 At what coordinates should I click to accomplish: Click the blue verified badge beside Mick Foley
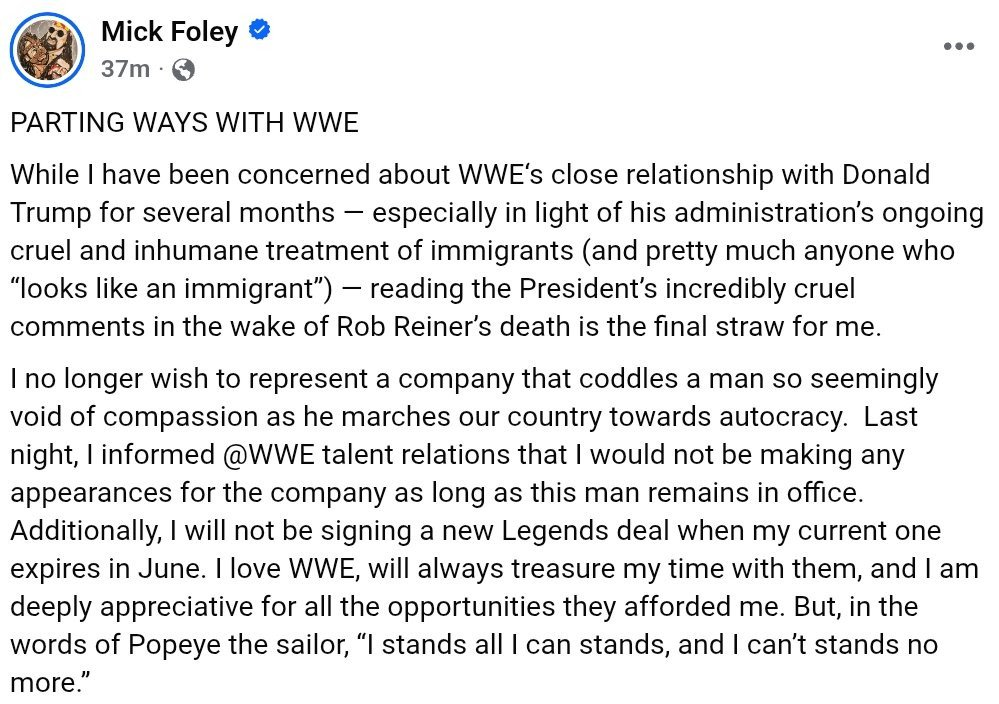pyautogui.click(x=259, y=32)
